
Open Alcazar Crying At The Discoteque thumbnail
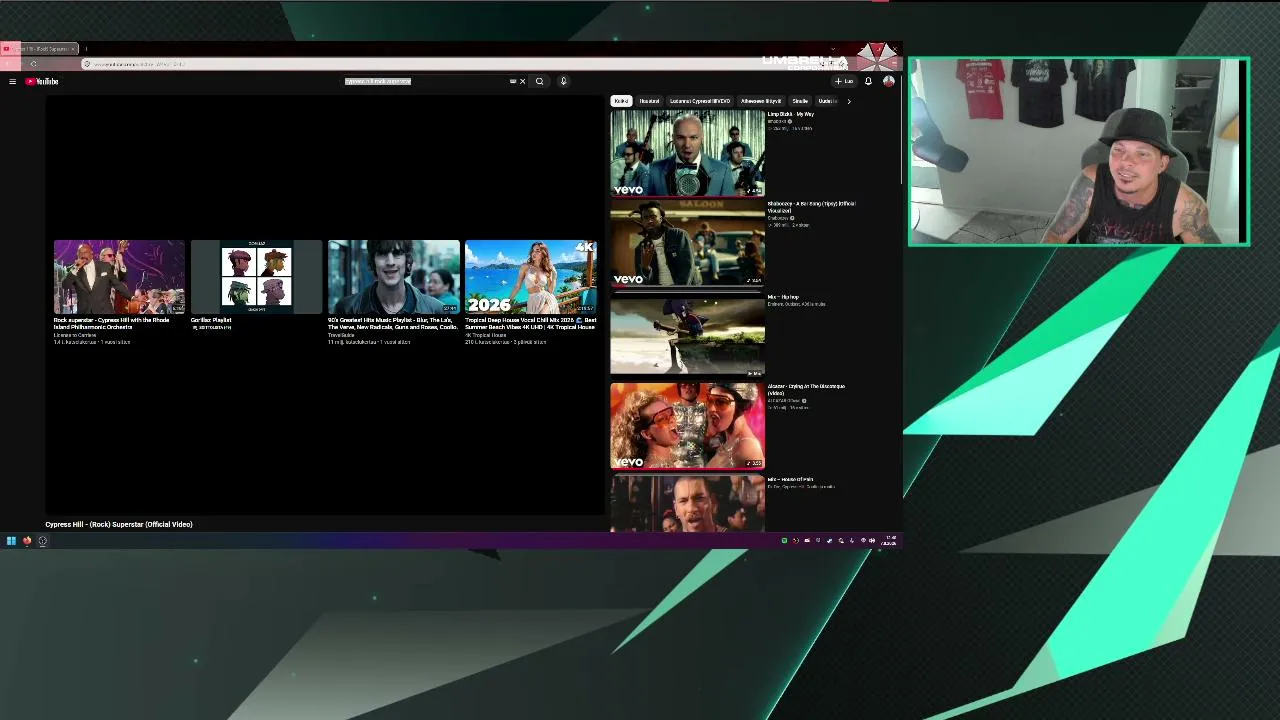tap(688, 426)
